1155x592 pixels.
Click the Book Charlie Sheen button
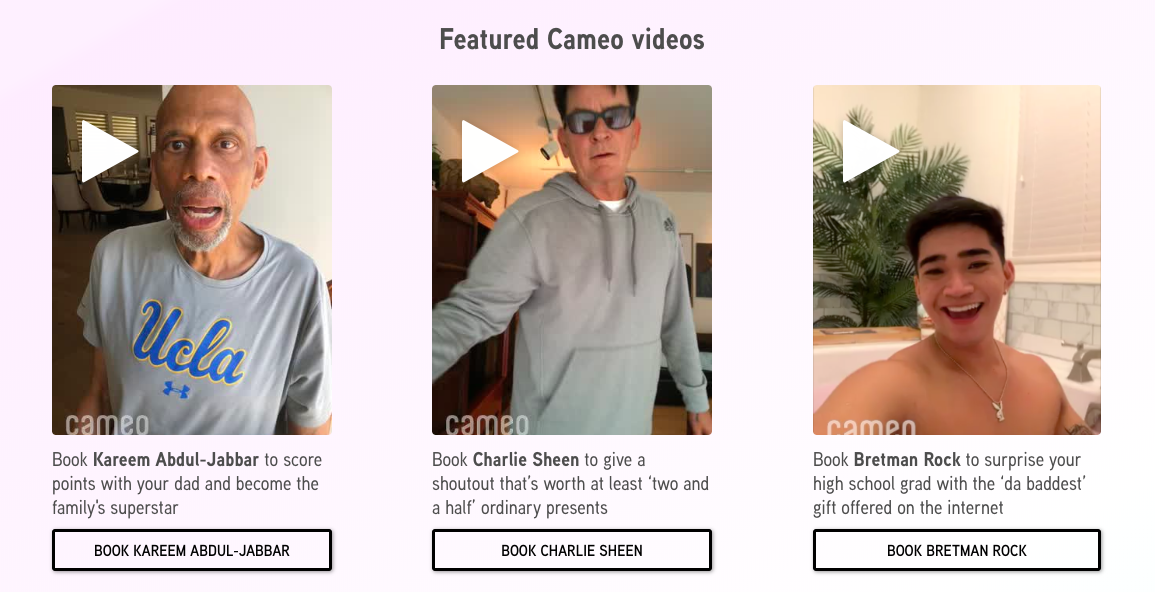click(572, 550)
